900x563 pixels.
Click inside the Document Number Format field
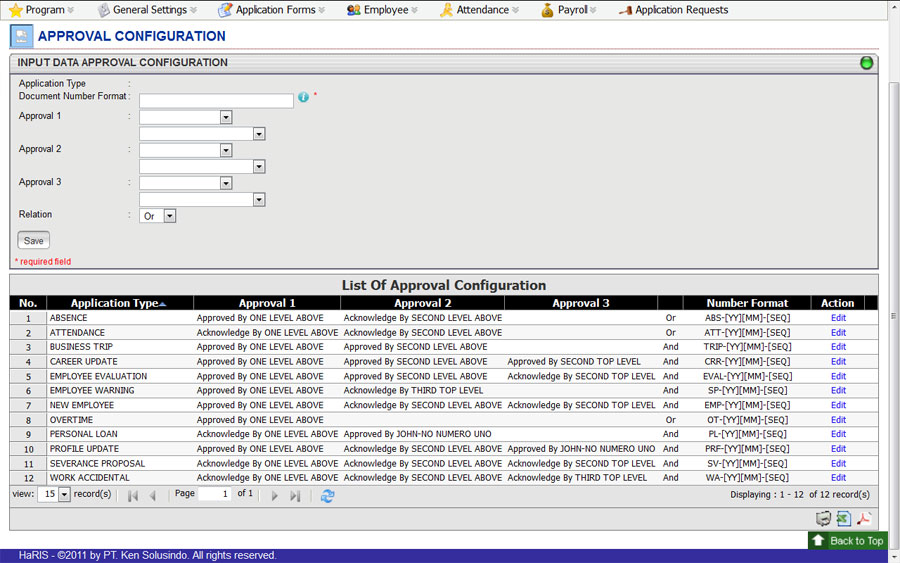[x=216, y=101]
